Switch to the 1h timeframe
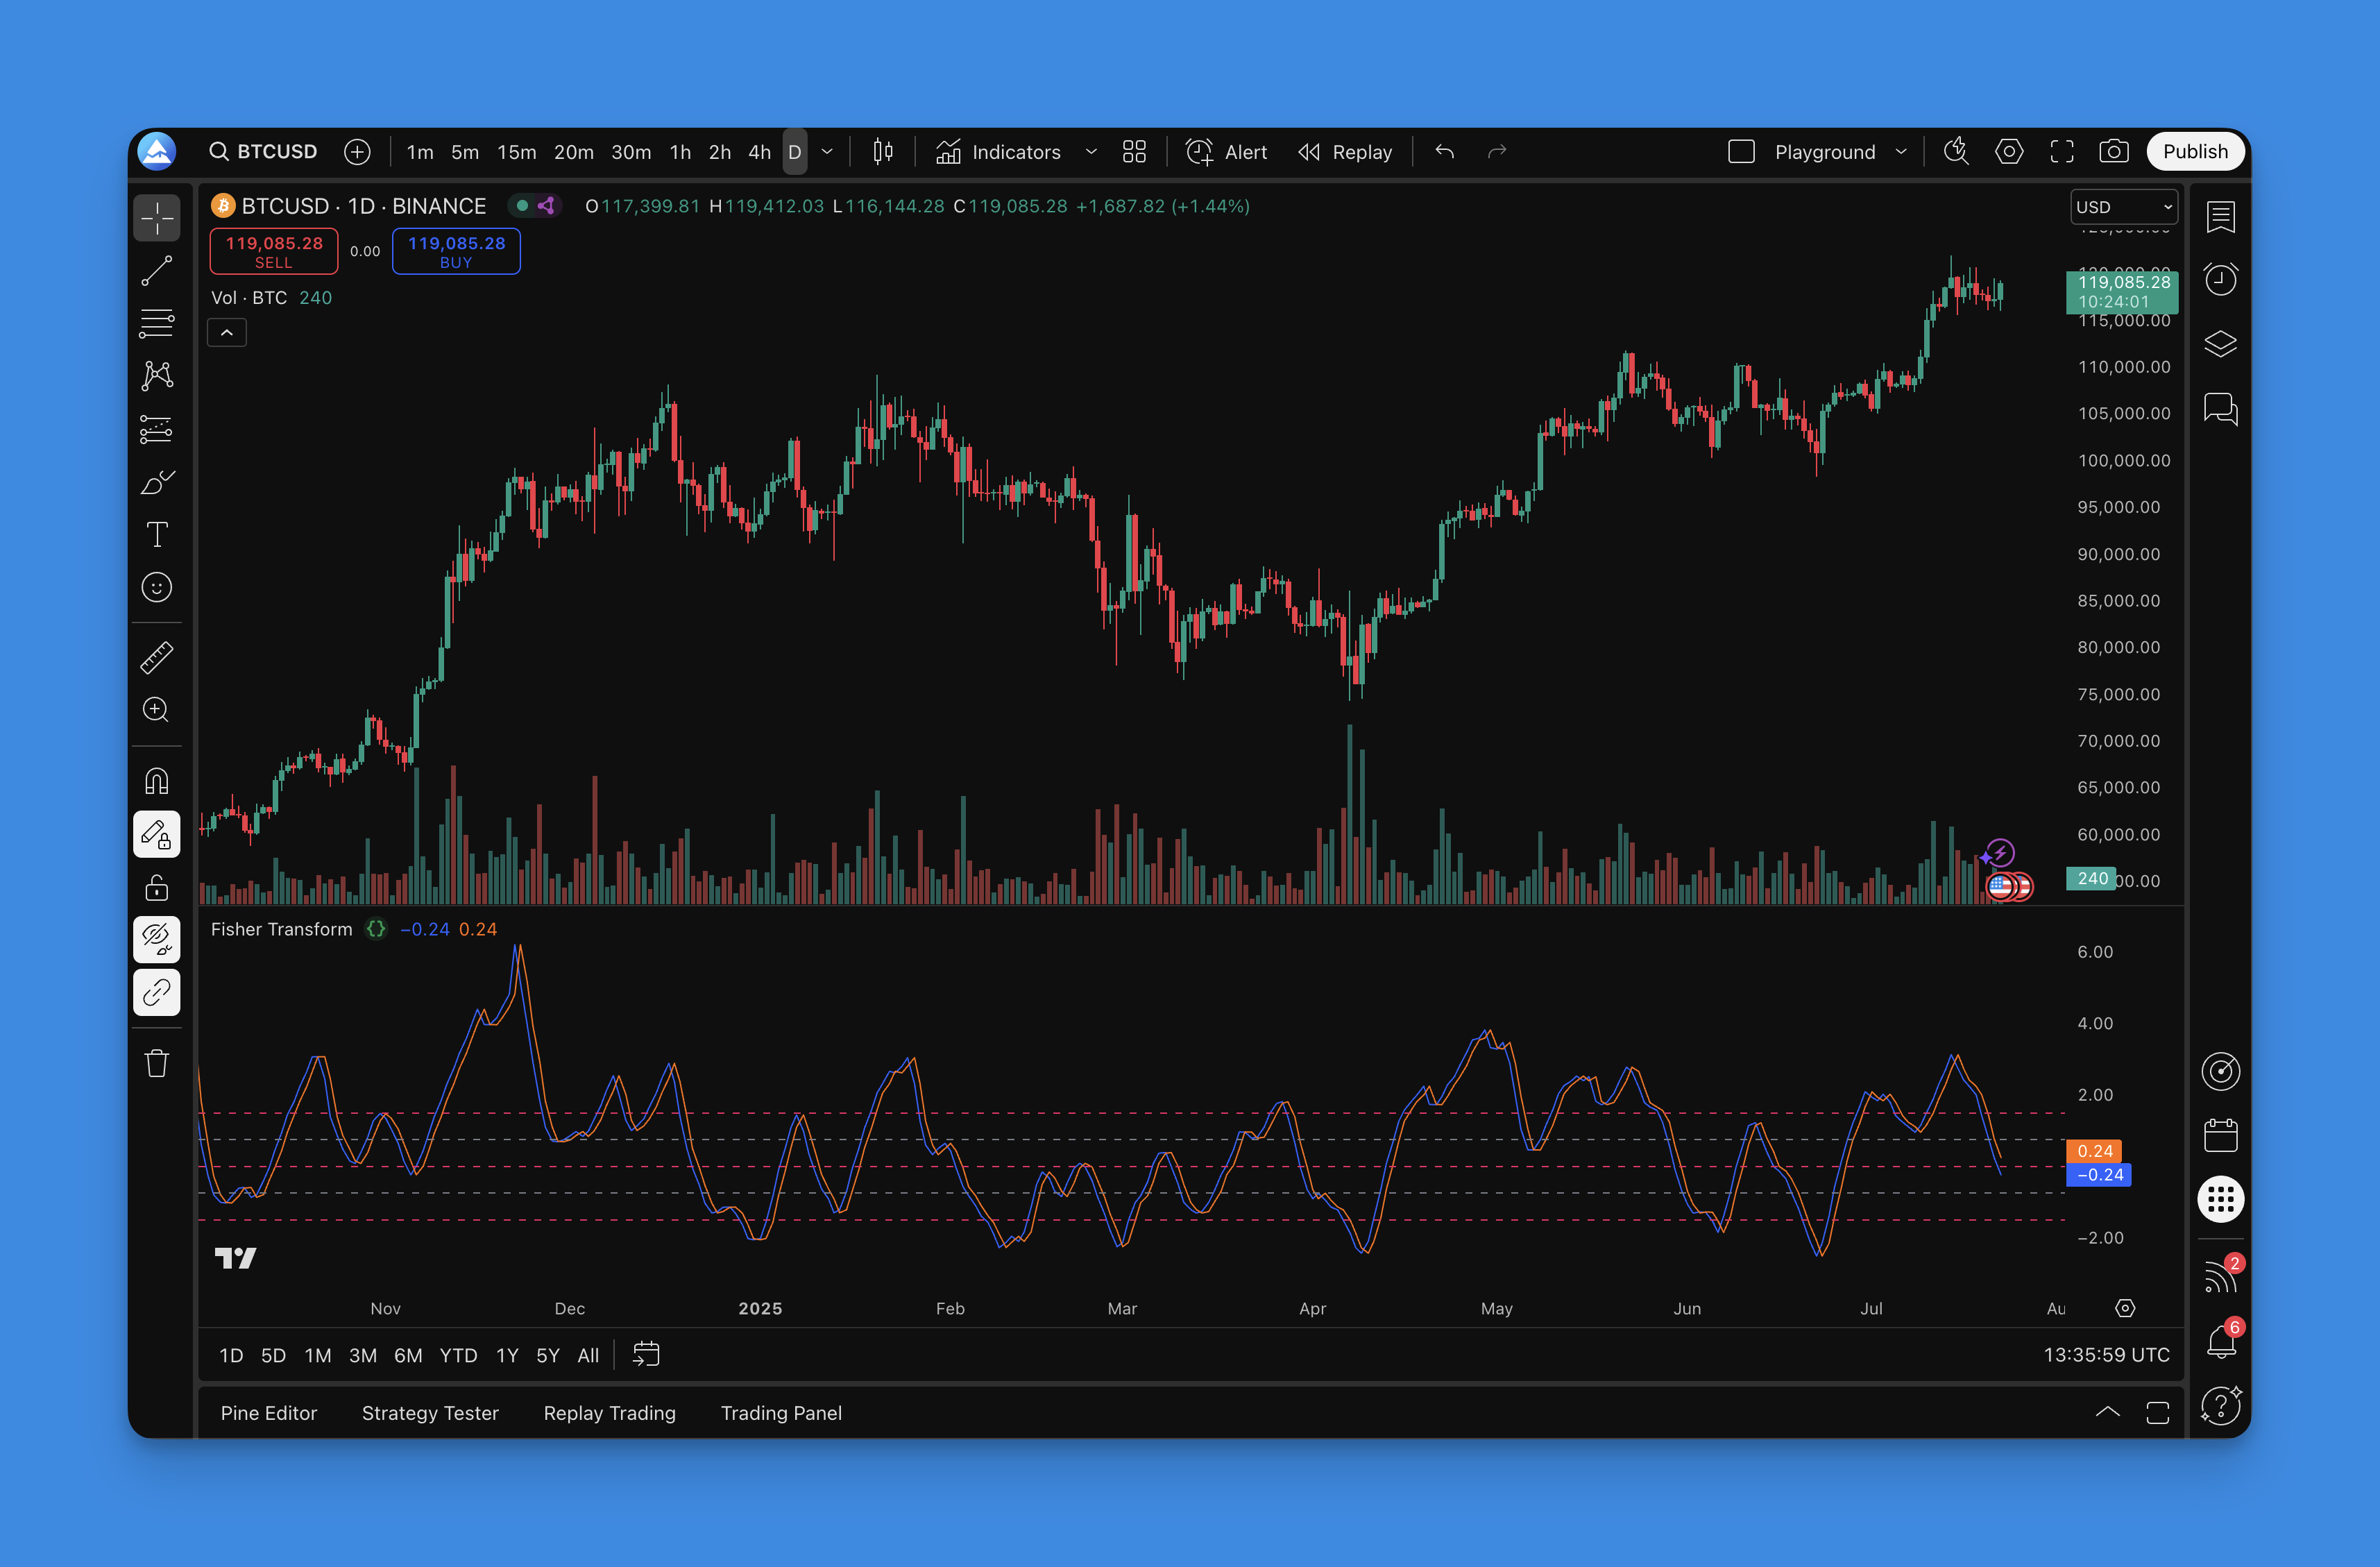The height and width of the screenshot is (1567, 2380). coord(680,152)
